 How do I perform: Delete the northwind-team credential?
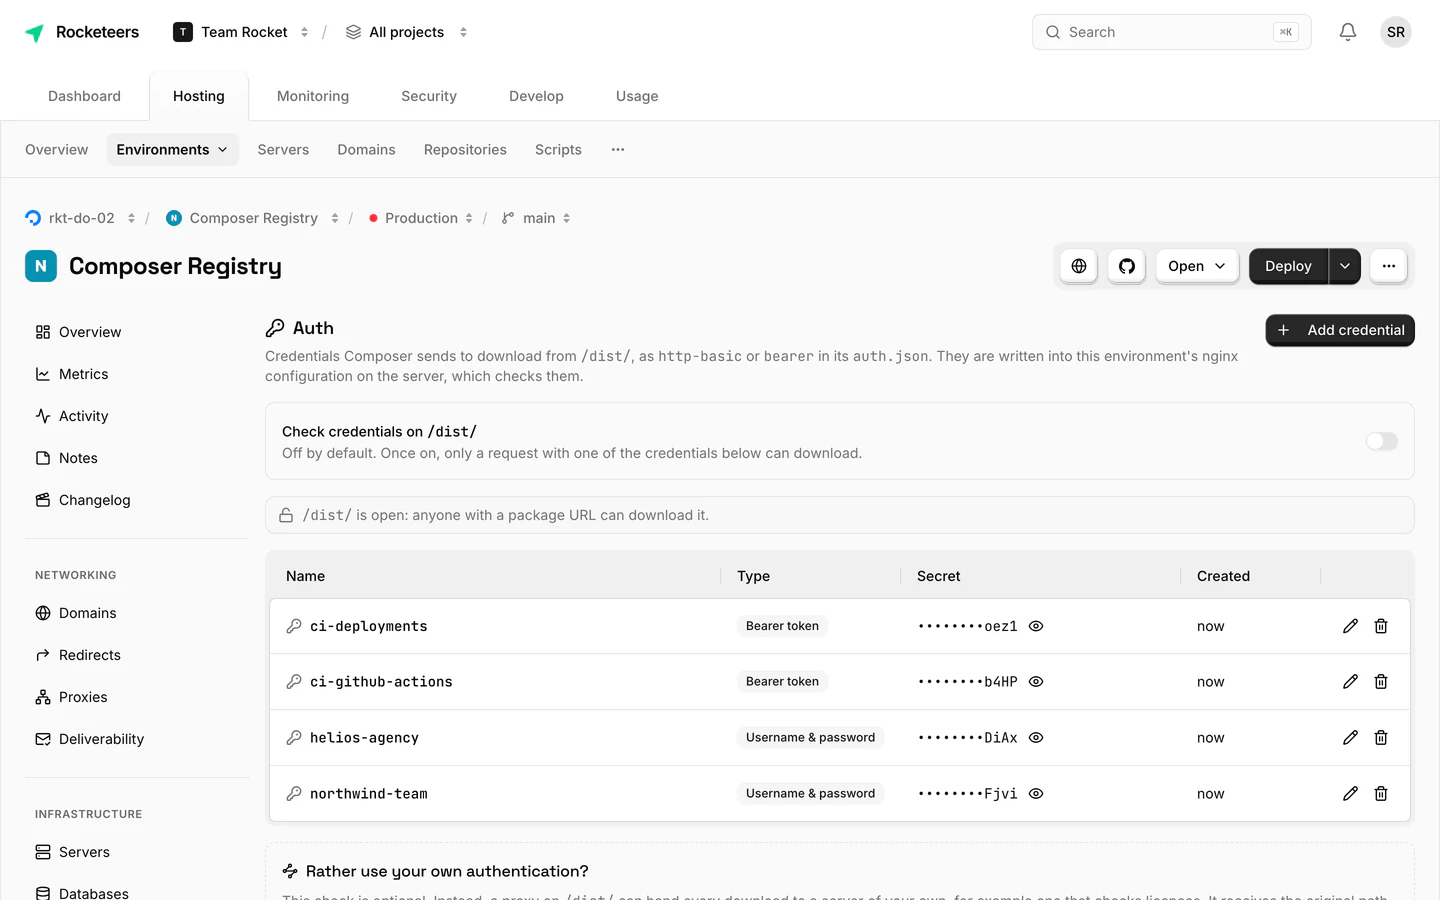(1381, 794)
